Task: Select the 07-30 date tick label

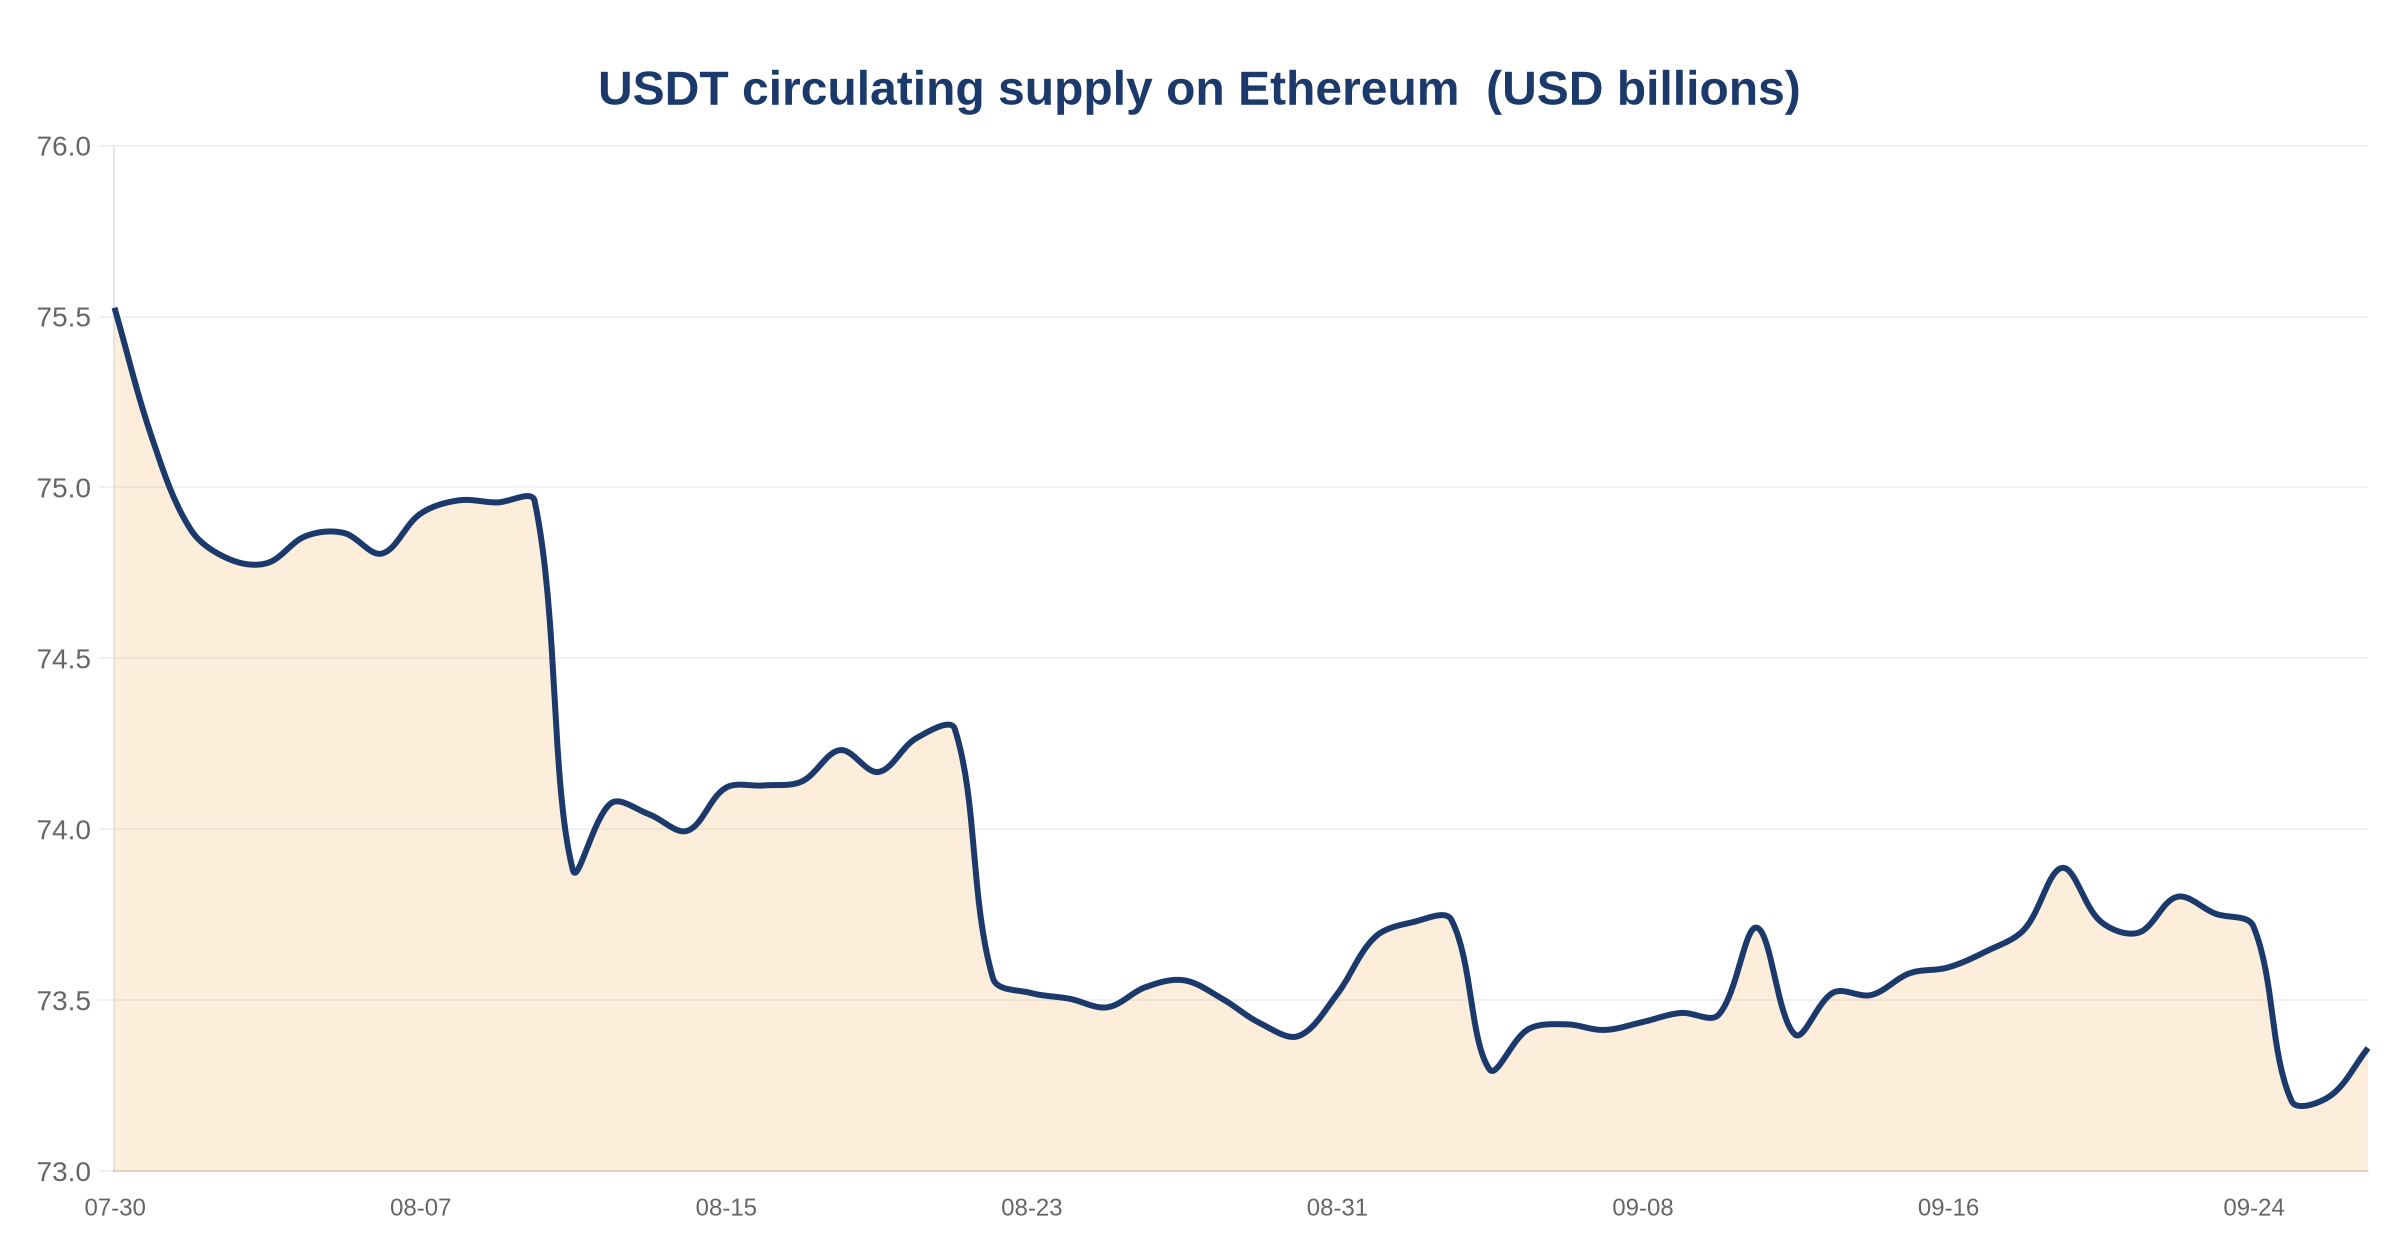Action: 115,1208
